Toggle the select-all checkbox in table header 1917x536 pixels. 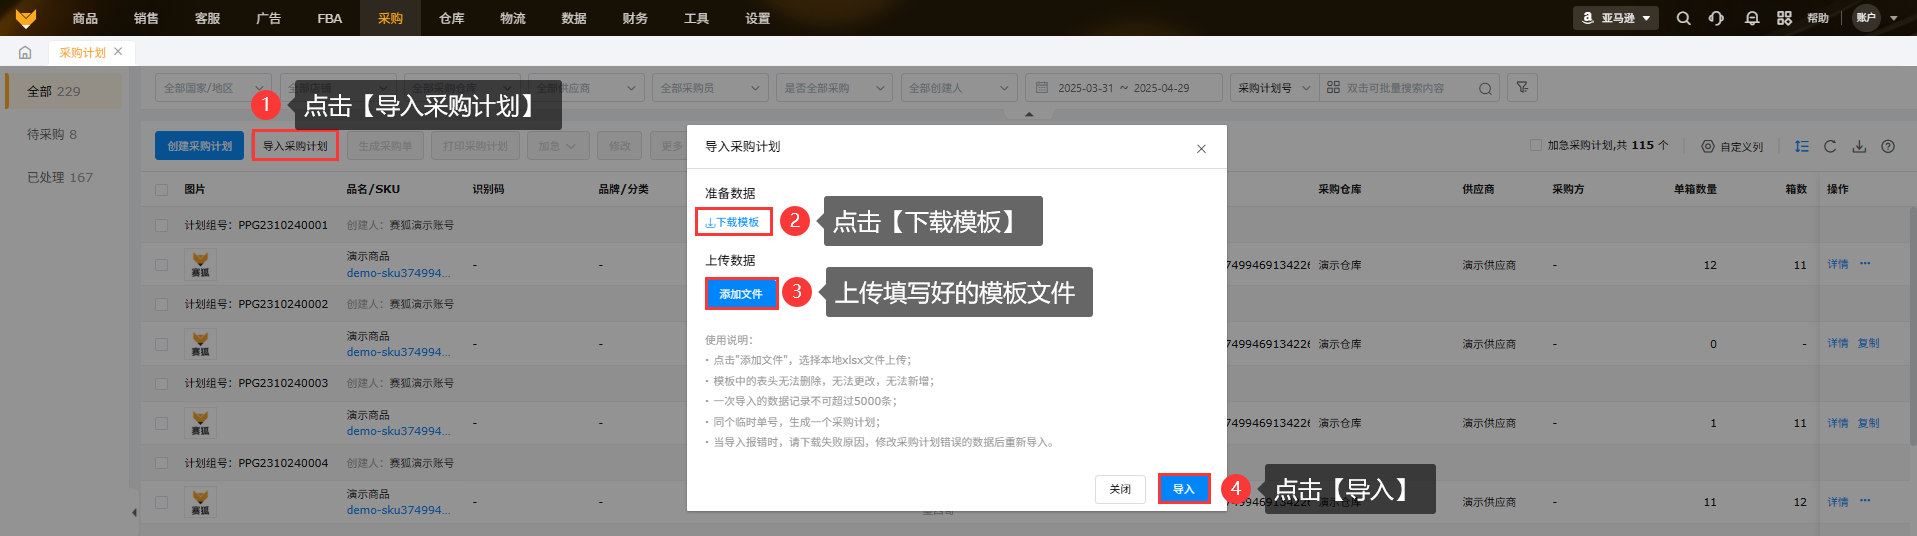[x=161, y=189]
